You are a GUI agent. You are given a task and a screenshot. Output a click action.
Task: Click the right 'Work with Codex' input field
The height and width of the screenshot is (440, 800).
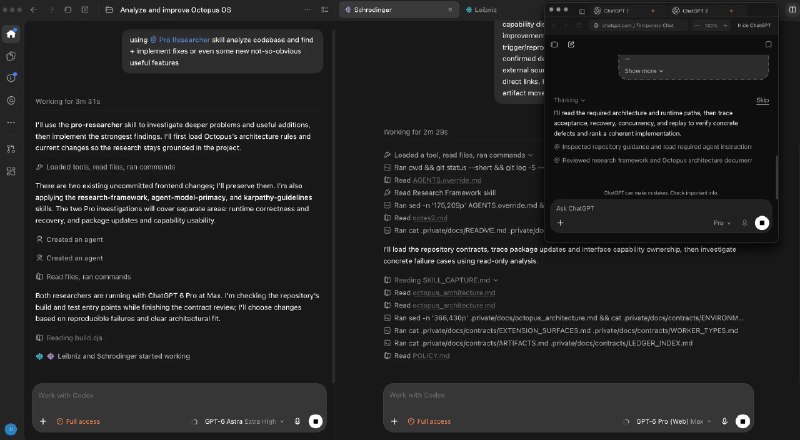pyautogui.click(x=568, y=395)
